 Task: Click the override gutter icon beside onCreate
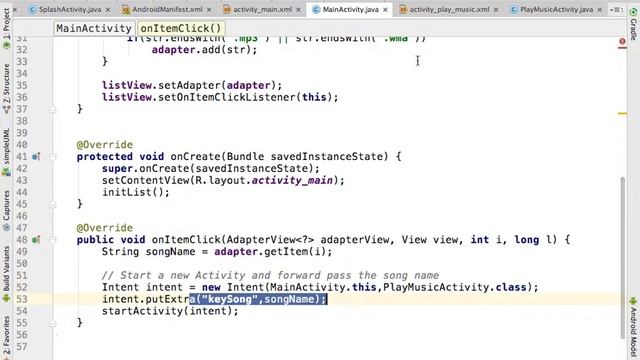[36, 156]
